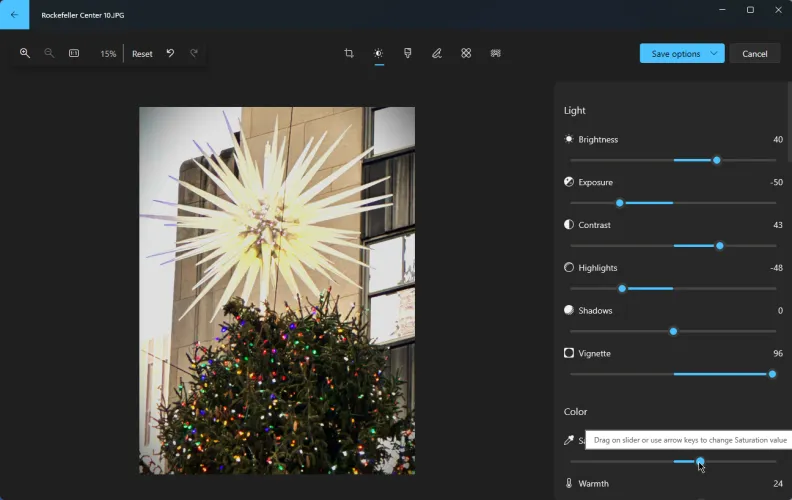Click the zoom out magnifier icon

[49, 53]
